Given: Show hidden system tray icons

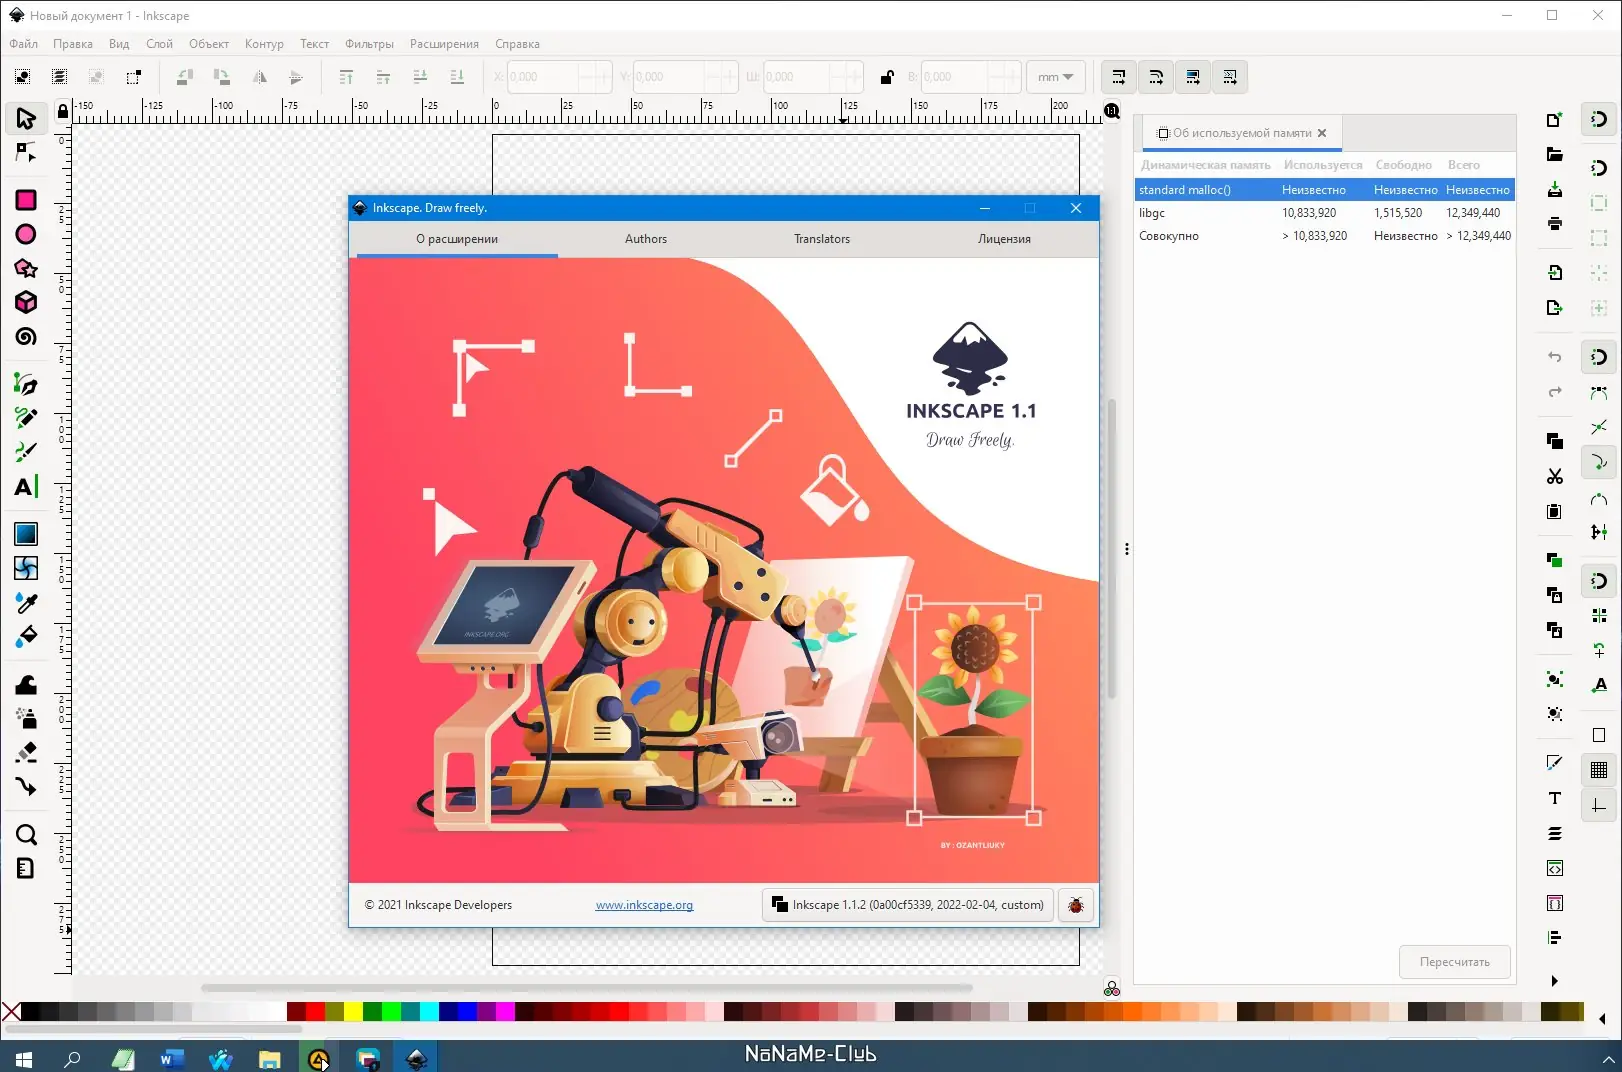Looking at the screenshot, I should click(x=1608, y=1058).
